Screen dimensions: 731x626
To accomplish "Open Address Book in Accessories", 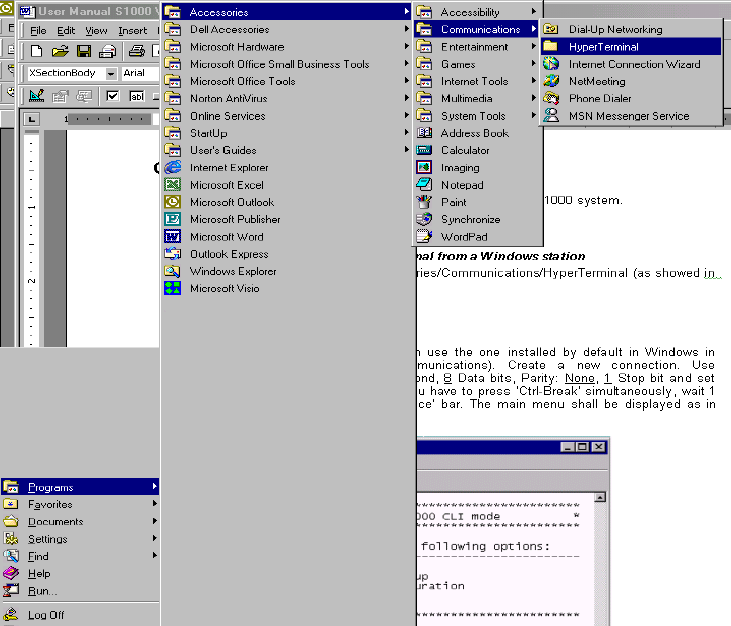I will 477,133.
